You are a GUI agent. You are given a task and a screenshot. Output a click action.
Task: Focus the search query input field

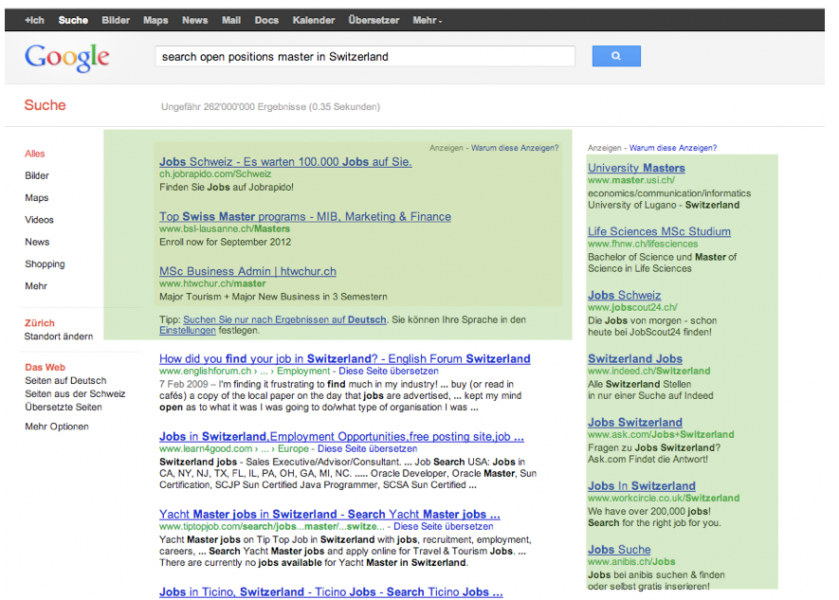point(365,56)
